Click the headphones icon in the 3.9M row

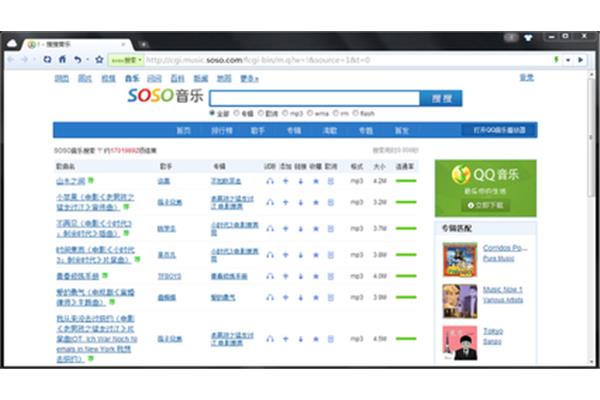(270, 297)
